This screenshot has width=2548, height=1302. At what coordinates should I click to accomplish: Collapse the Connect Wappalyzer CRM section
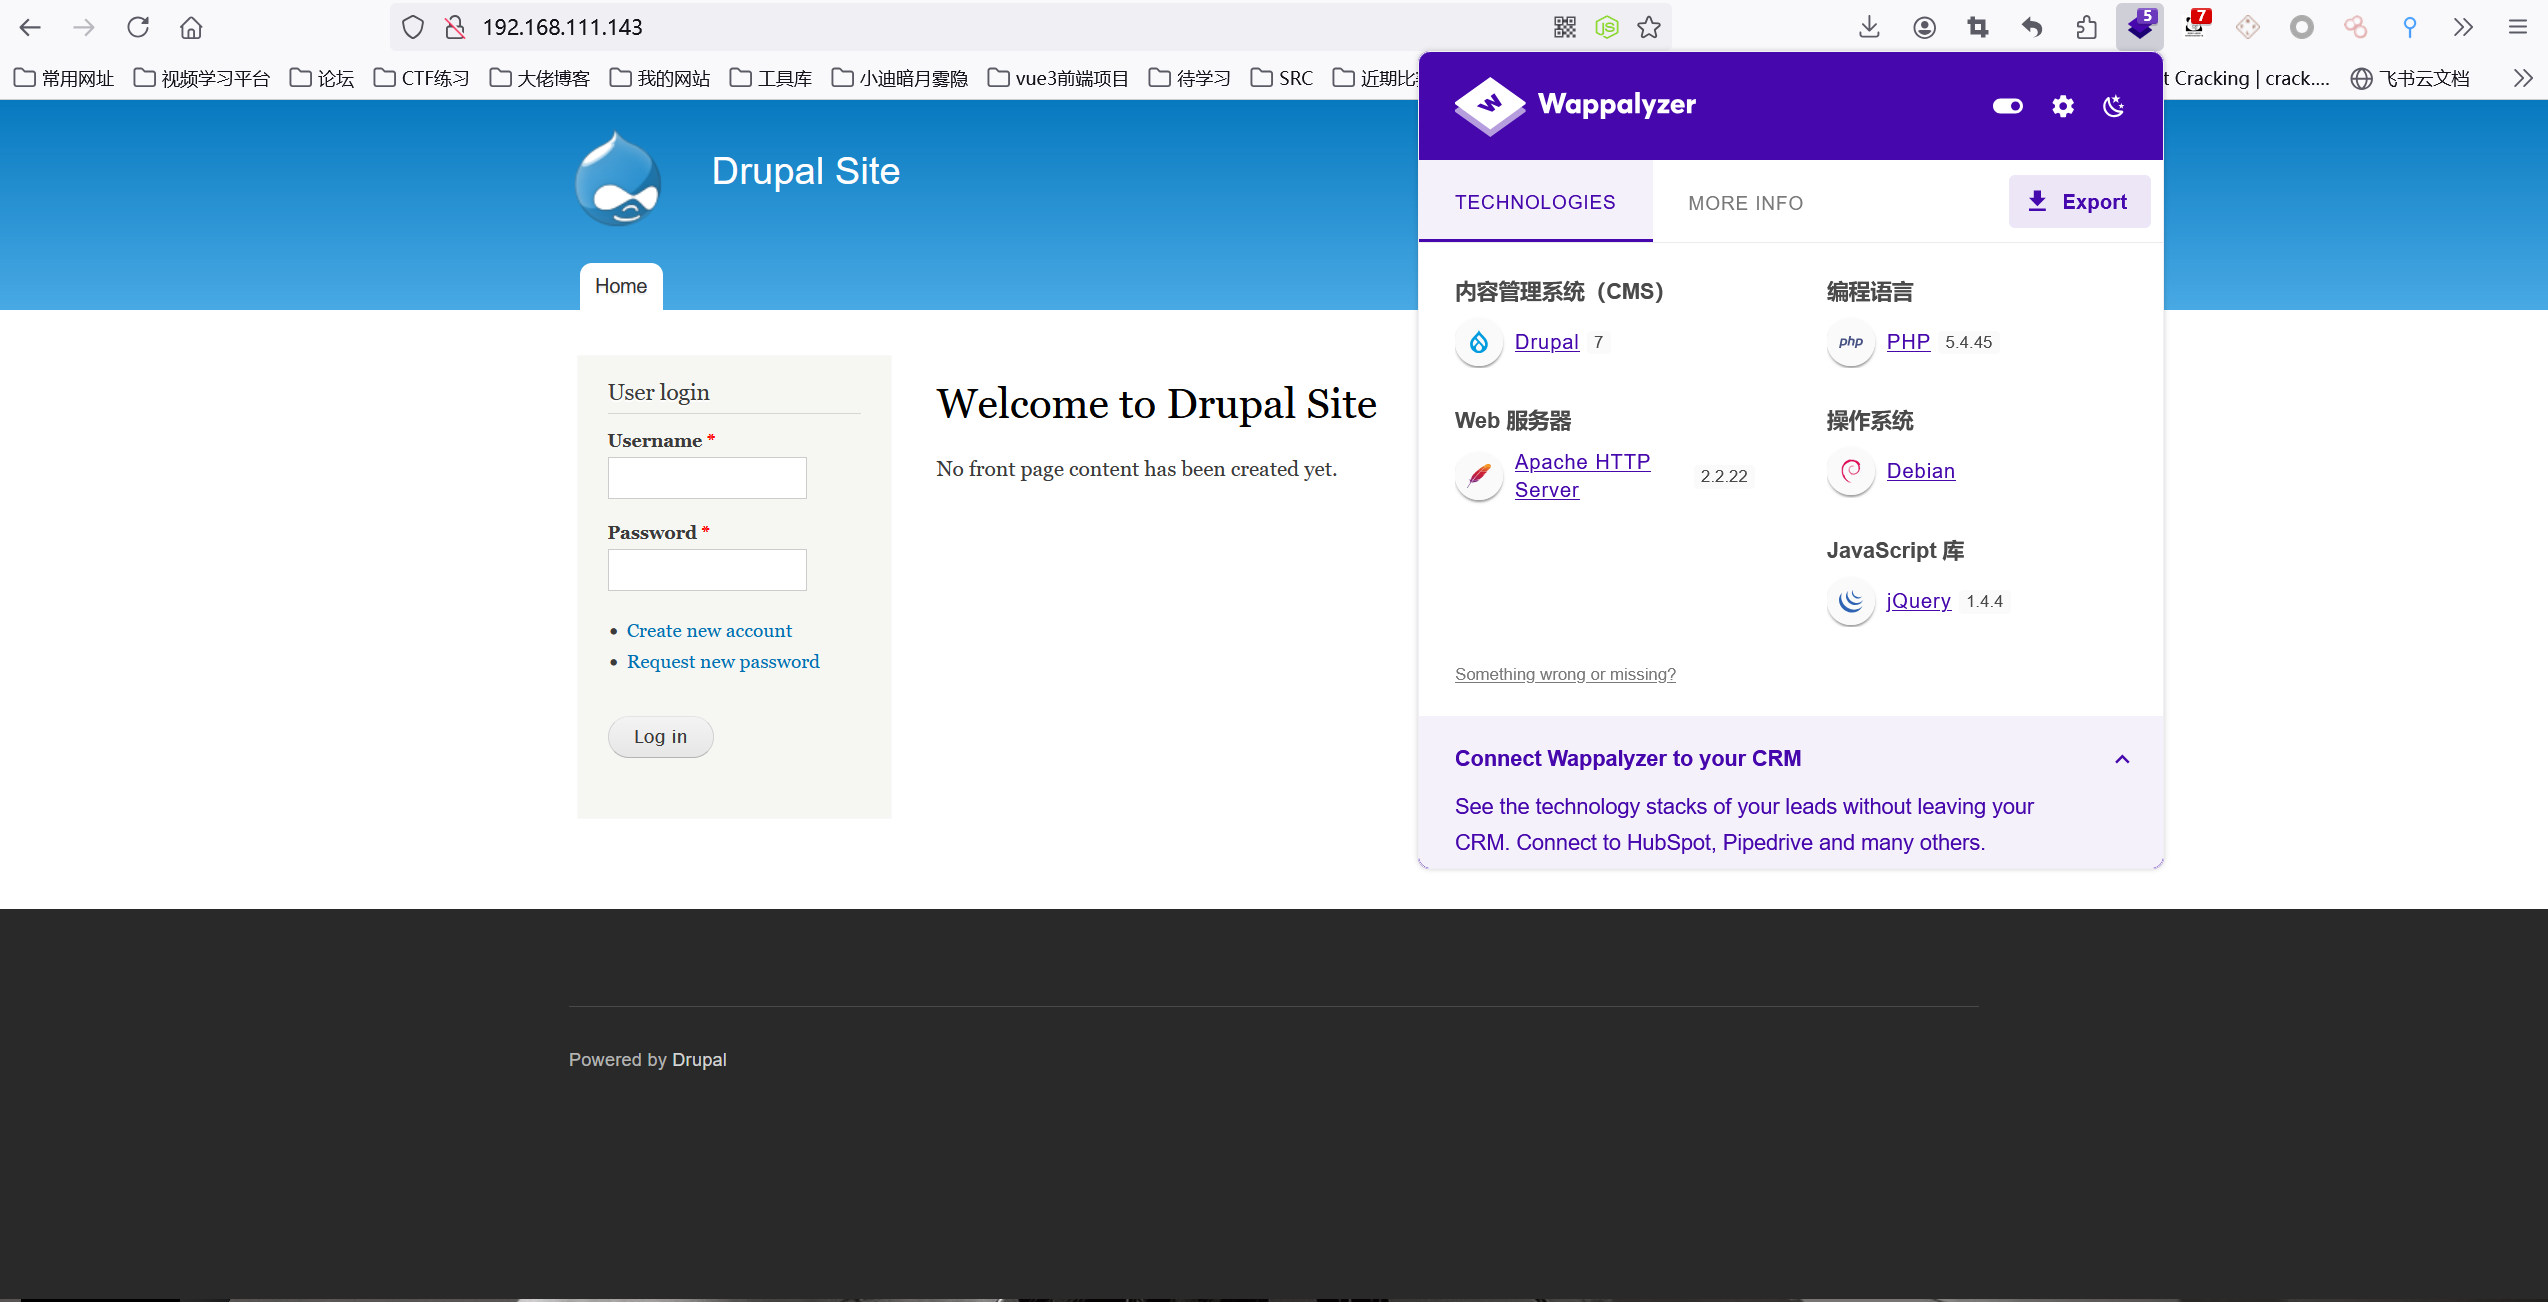pyautogui.click(x=2122, y=759)
